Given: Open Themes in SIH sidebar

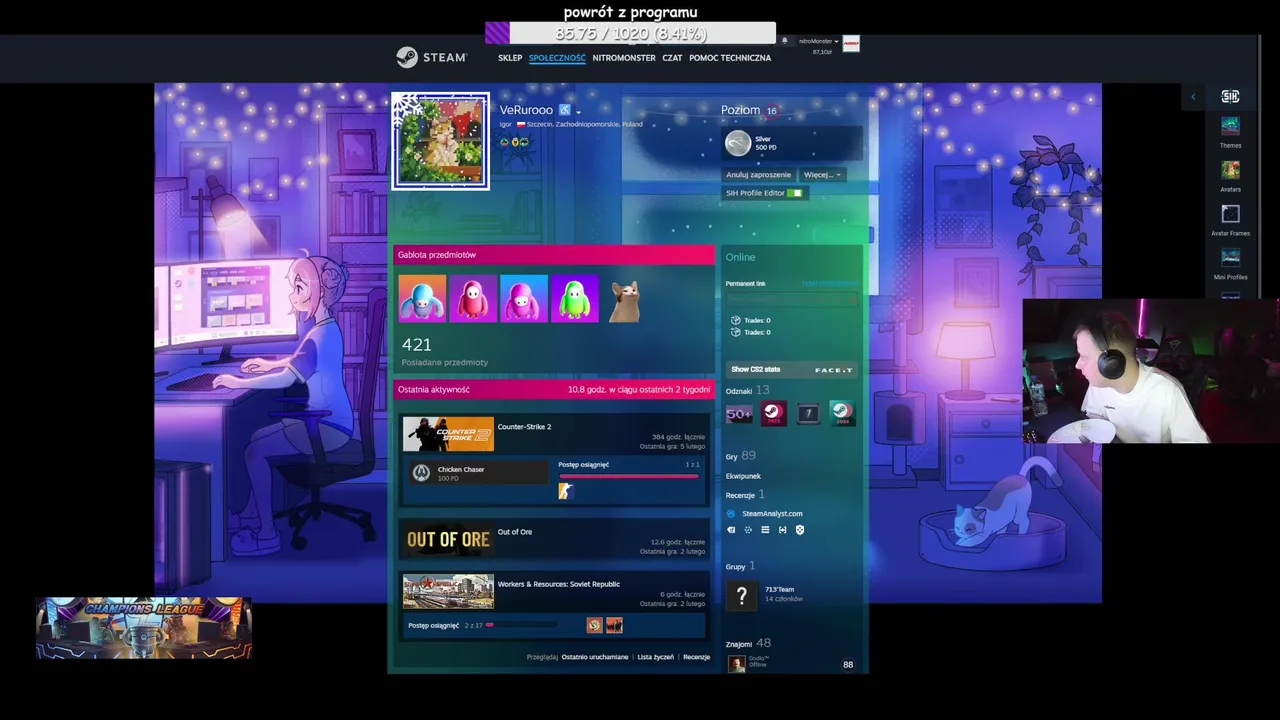Looking at the screenshot, I should pyautogui.click(x=1230, y=132).
